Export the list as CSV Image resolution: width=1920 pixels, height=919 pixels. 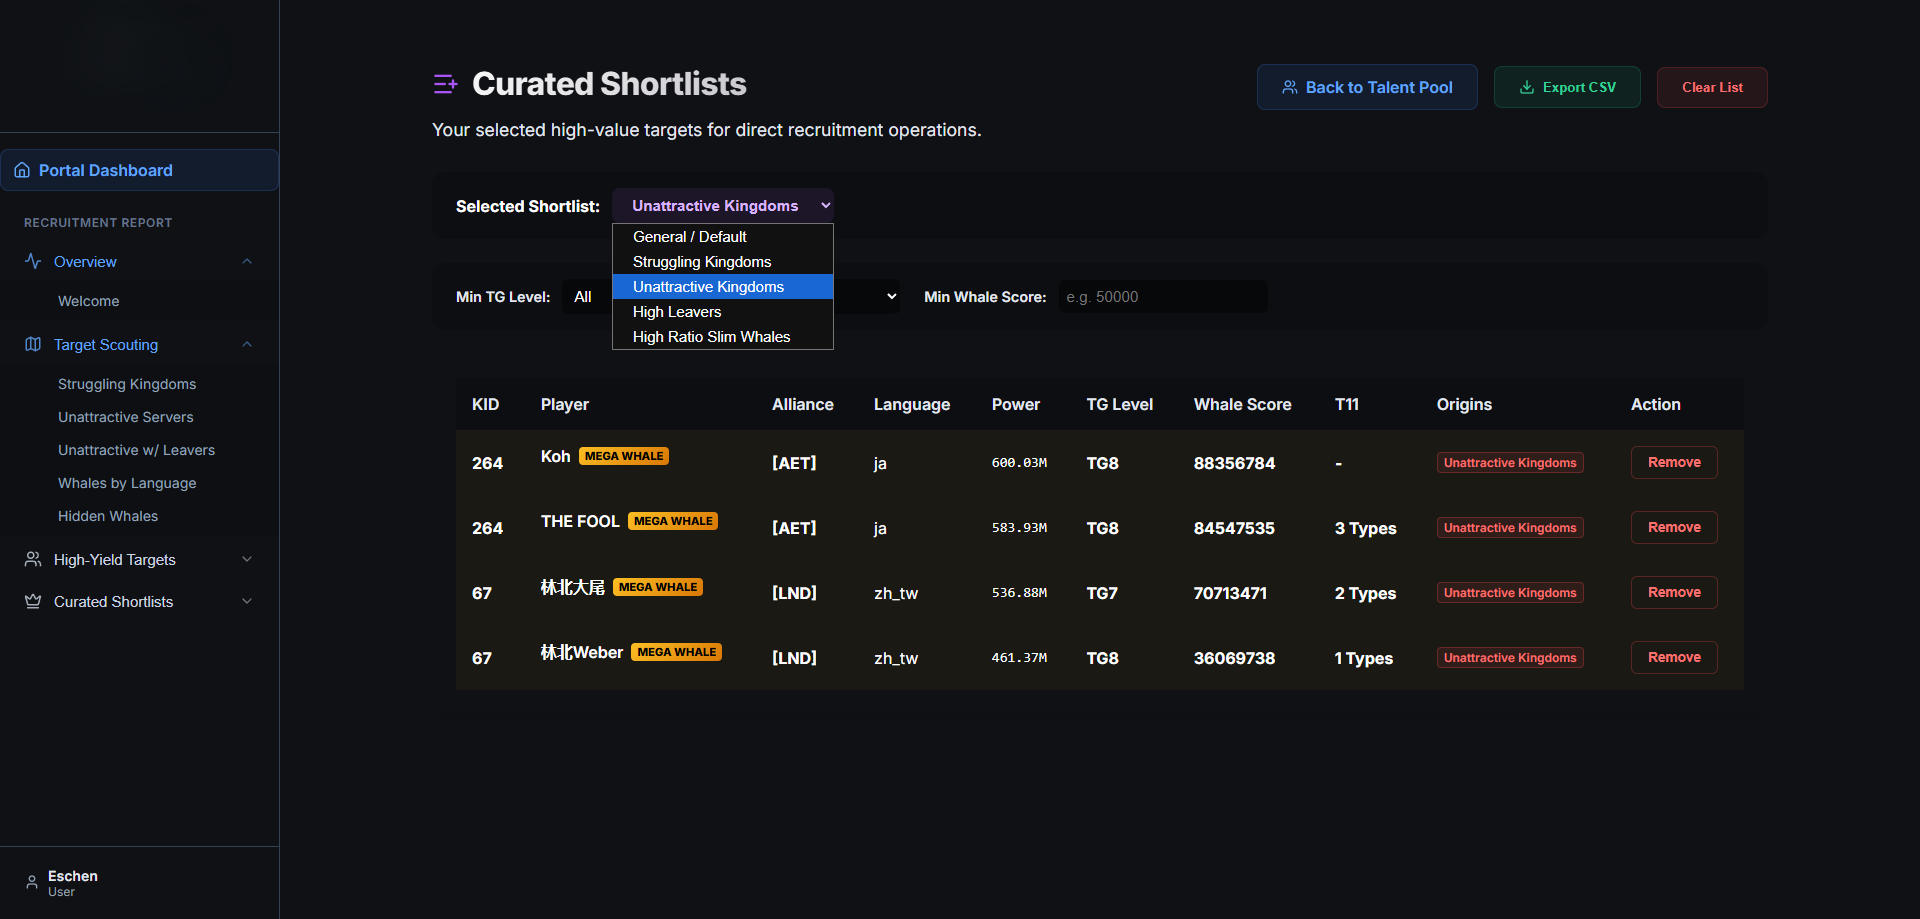[x=1567, y=87]
